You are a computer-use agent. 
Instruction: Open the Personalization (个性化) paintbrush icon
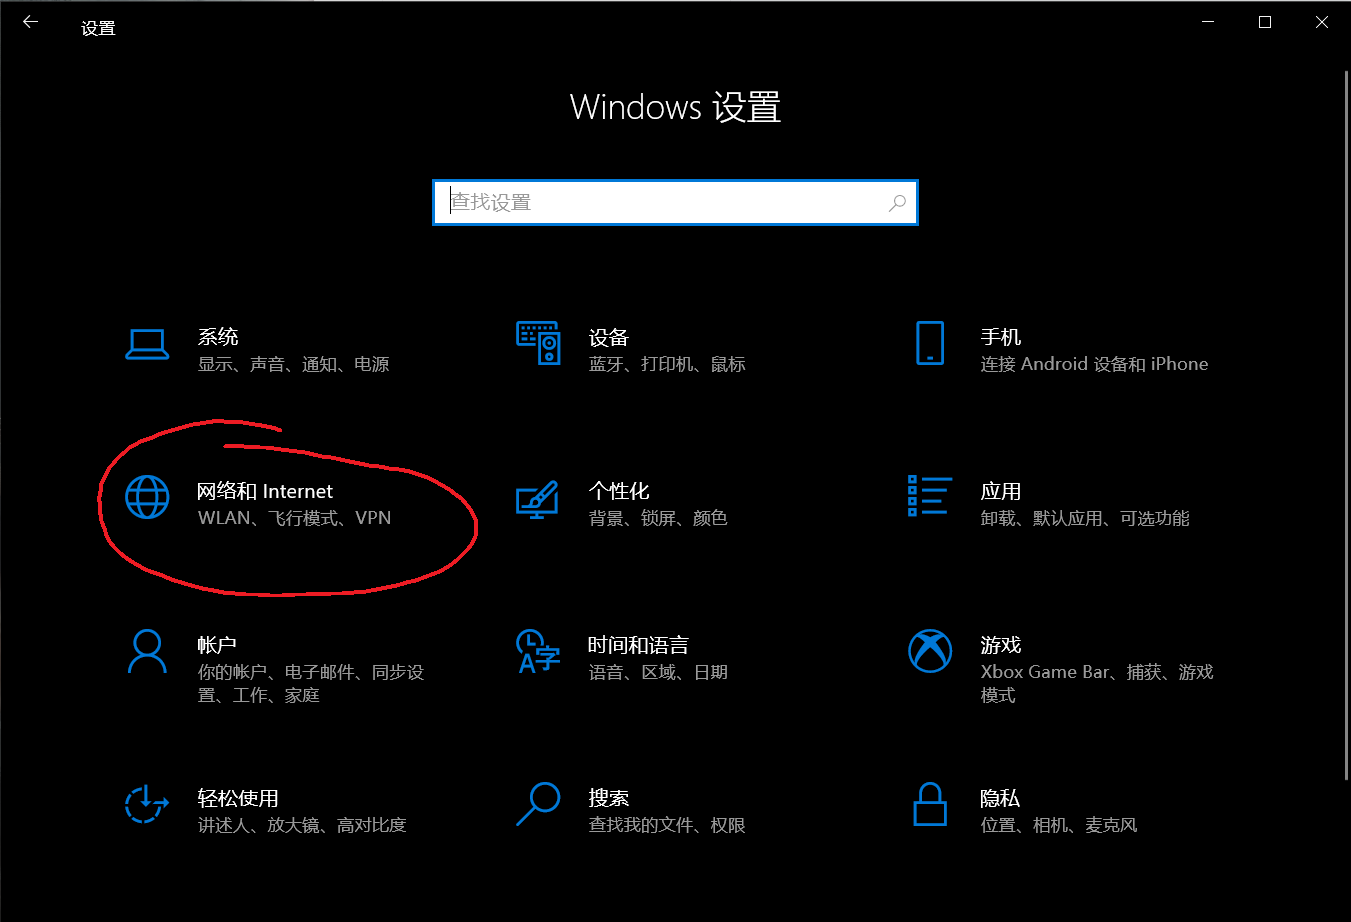coord(537,498)
